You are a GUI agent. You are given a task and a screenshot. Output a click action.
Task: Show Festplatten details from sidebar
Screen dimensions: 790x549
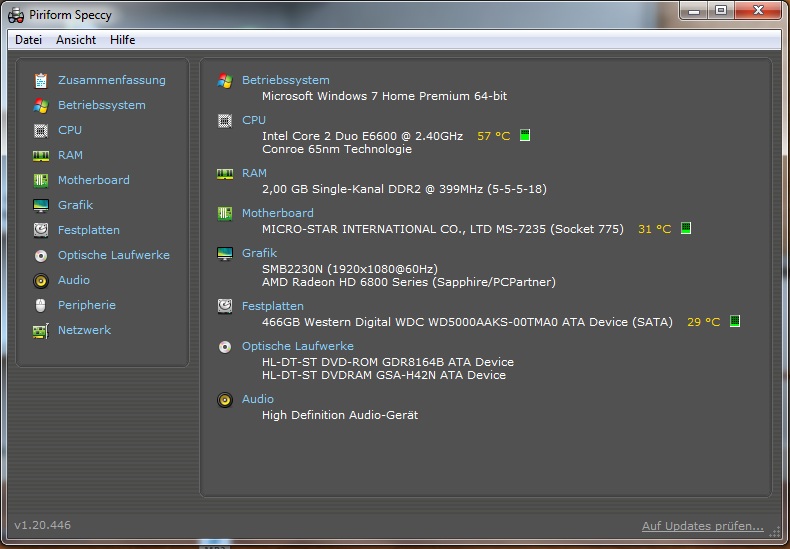point(89,230)
